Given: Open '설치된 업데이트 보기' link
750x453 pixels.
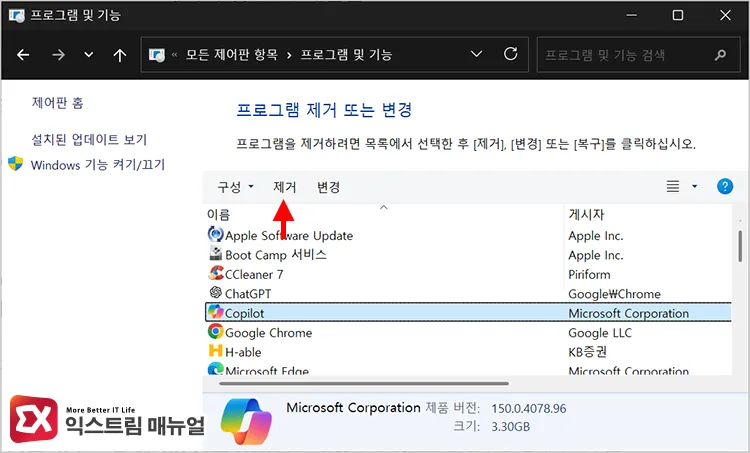Looking at the screenshot, I should (x=89, y=139).
